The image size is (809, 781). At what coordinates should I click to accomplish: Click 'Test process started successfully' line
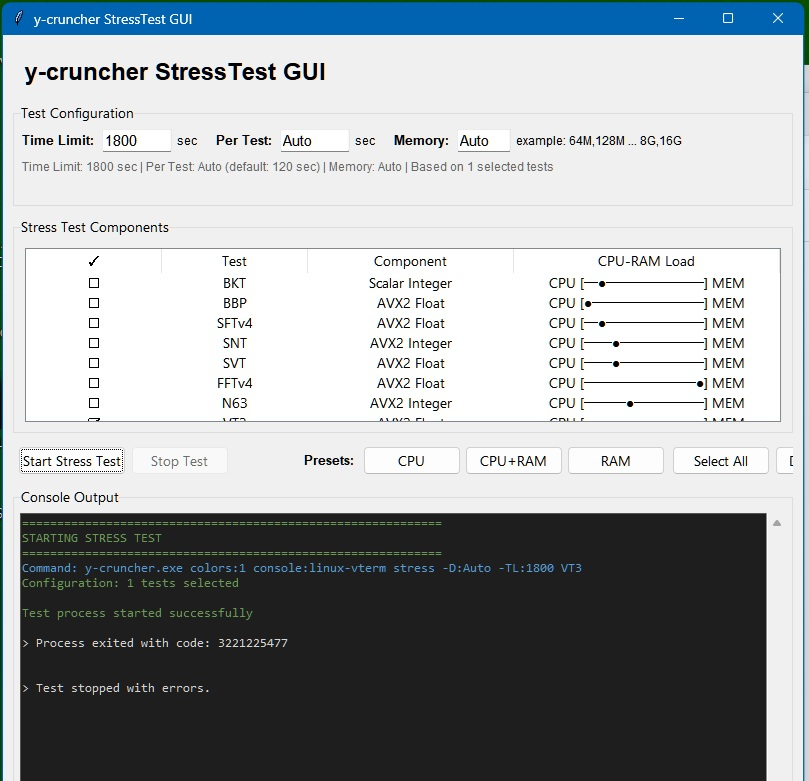point(137,613)
